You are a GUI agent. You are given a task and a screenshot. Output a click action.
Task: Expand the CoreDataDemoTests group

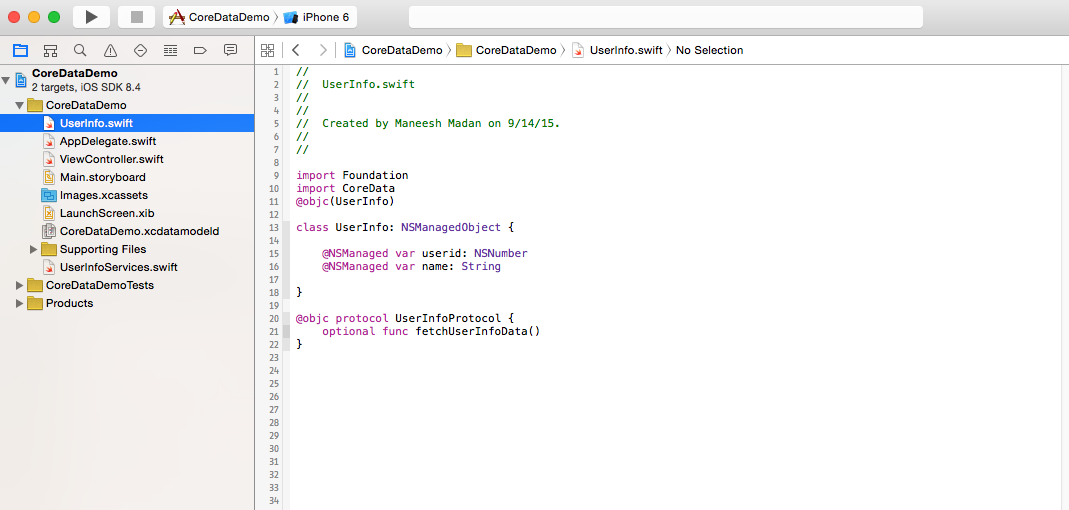[20, 285]
